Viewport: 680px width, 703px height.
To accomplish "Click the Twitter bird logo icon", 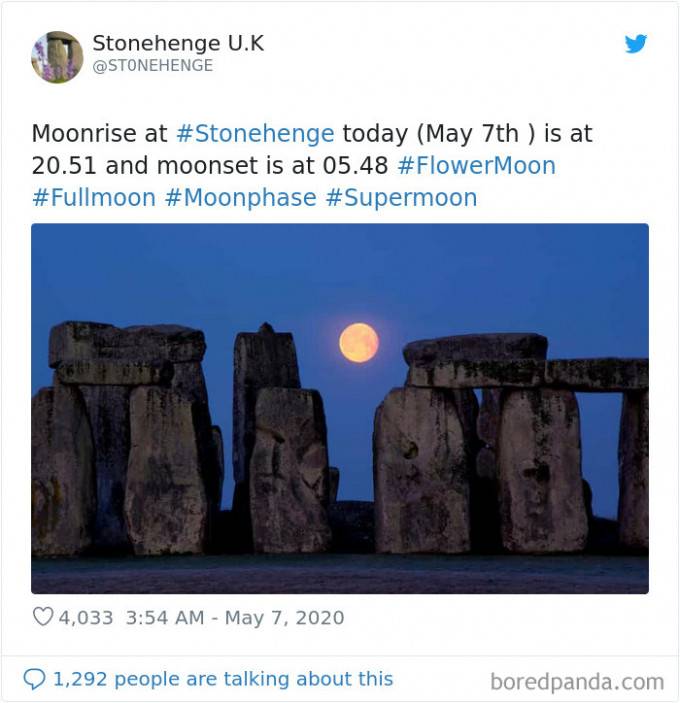I will click(x=636, y=43).
